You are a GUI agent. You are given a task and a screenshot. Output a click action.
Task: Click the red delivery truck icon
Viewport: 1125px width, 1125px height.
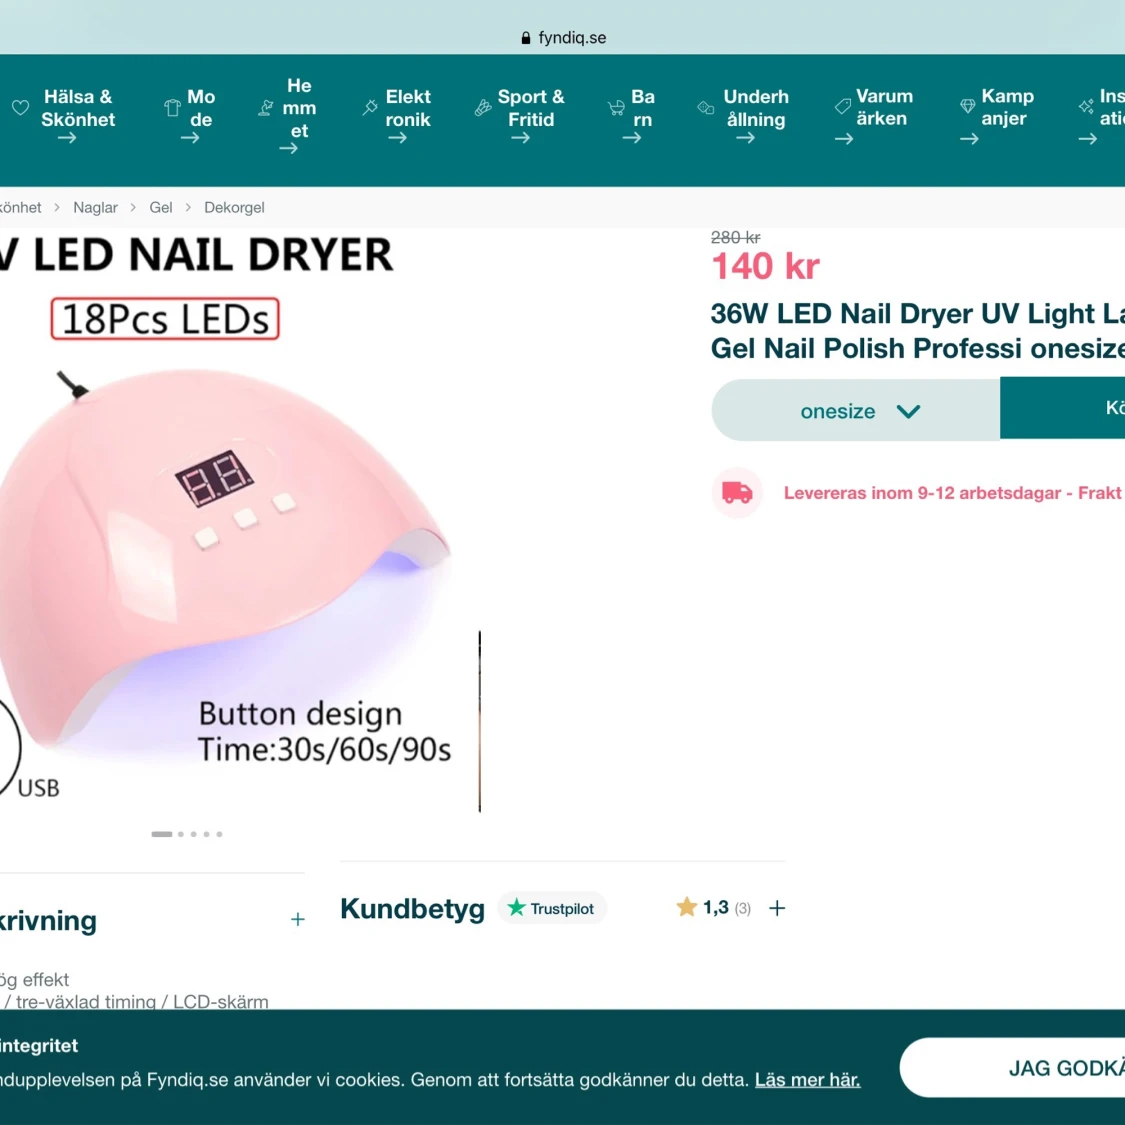737,492
